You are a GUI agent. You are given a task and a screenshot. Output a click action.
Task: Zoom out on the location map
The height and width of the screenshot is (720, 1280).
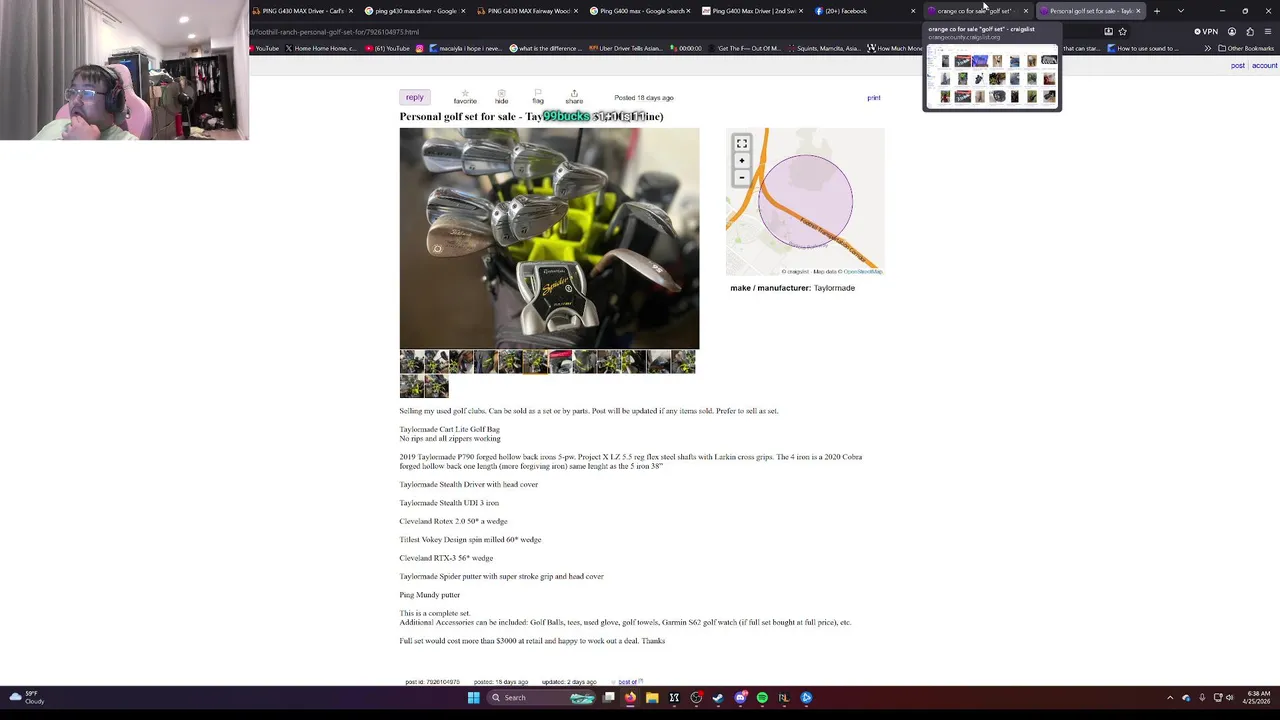742,177
